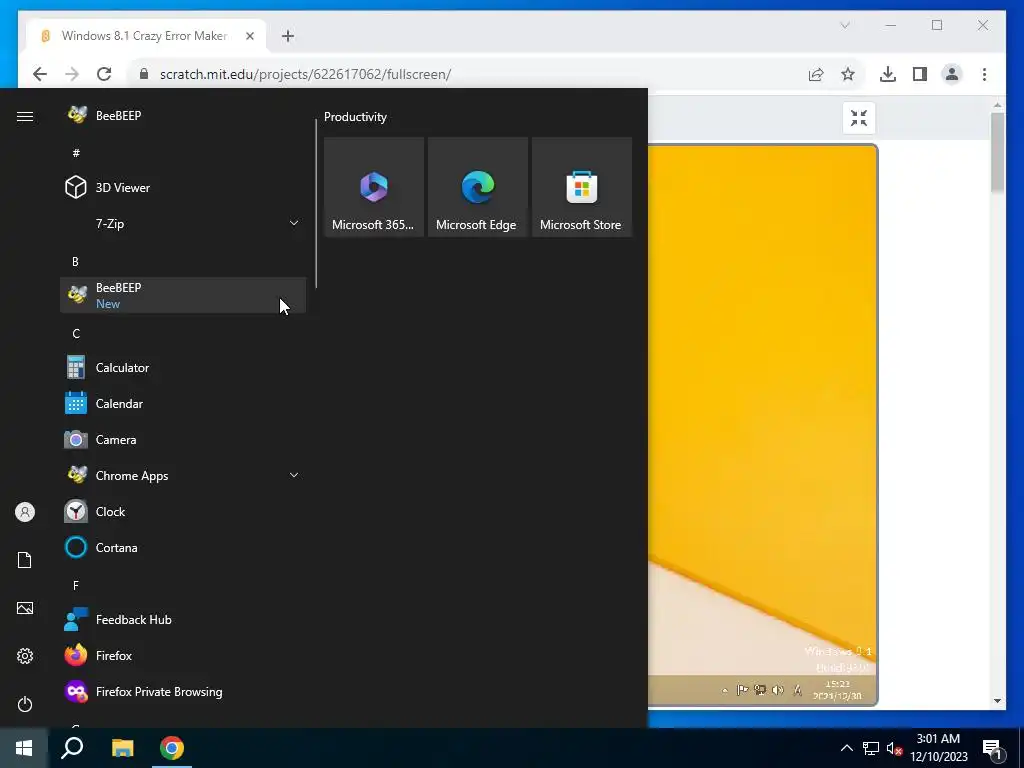Go forward in Chrome
Viewport: 1024px width, 768px height.
pos(72,74)
